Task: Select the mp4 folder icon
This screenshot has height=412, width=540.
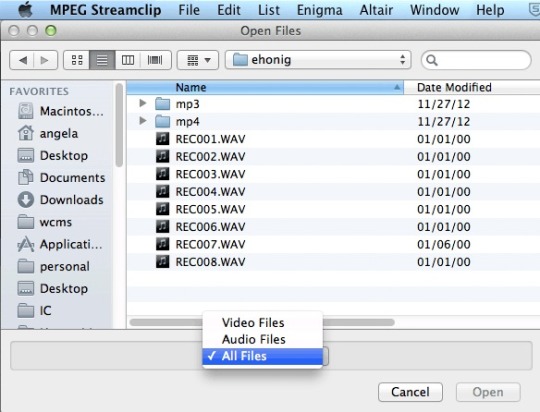Action: [x=162, y=121]
